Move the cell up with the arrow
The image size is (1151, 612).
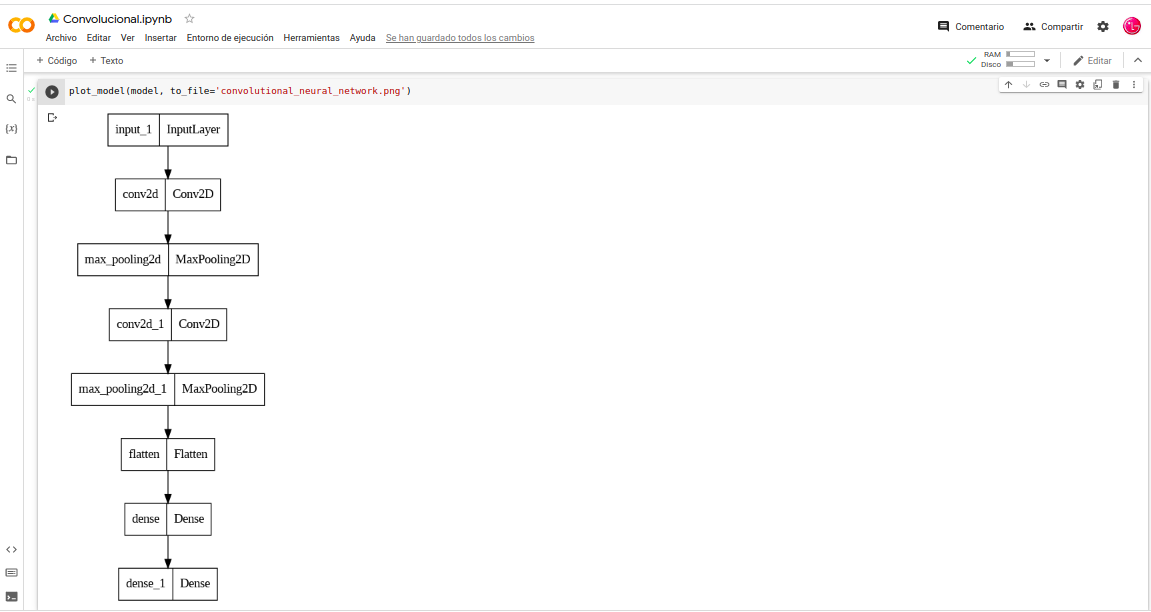(1008, 85)
